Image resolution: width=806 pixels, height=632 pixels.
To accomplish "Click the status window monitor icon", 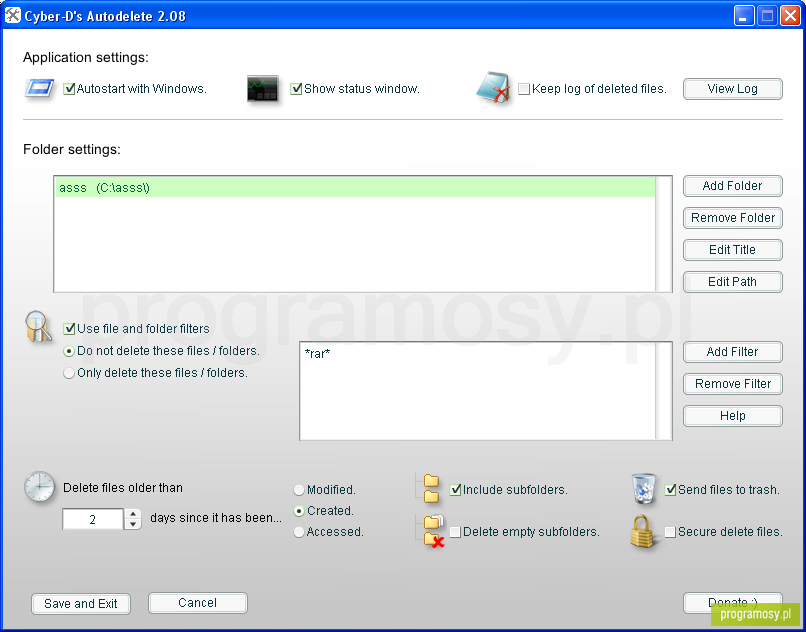I will [263, 89].
